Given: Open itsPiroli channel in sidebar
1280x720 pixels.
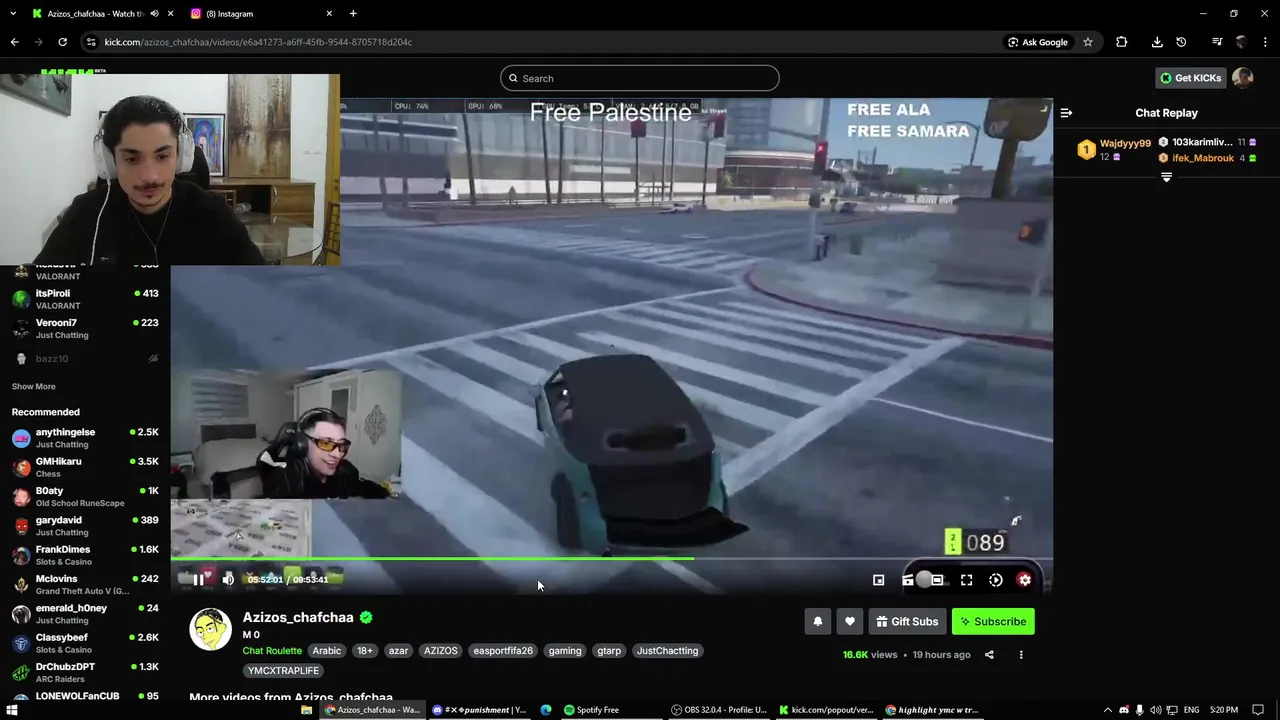Looking at the screenshot, I should (85, 299).
